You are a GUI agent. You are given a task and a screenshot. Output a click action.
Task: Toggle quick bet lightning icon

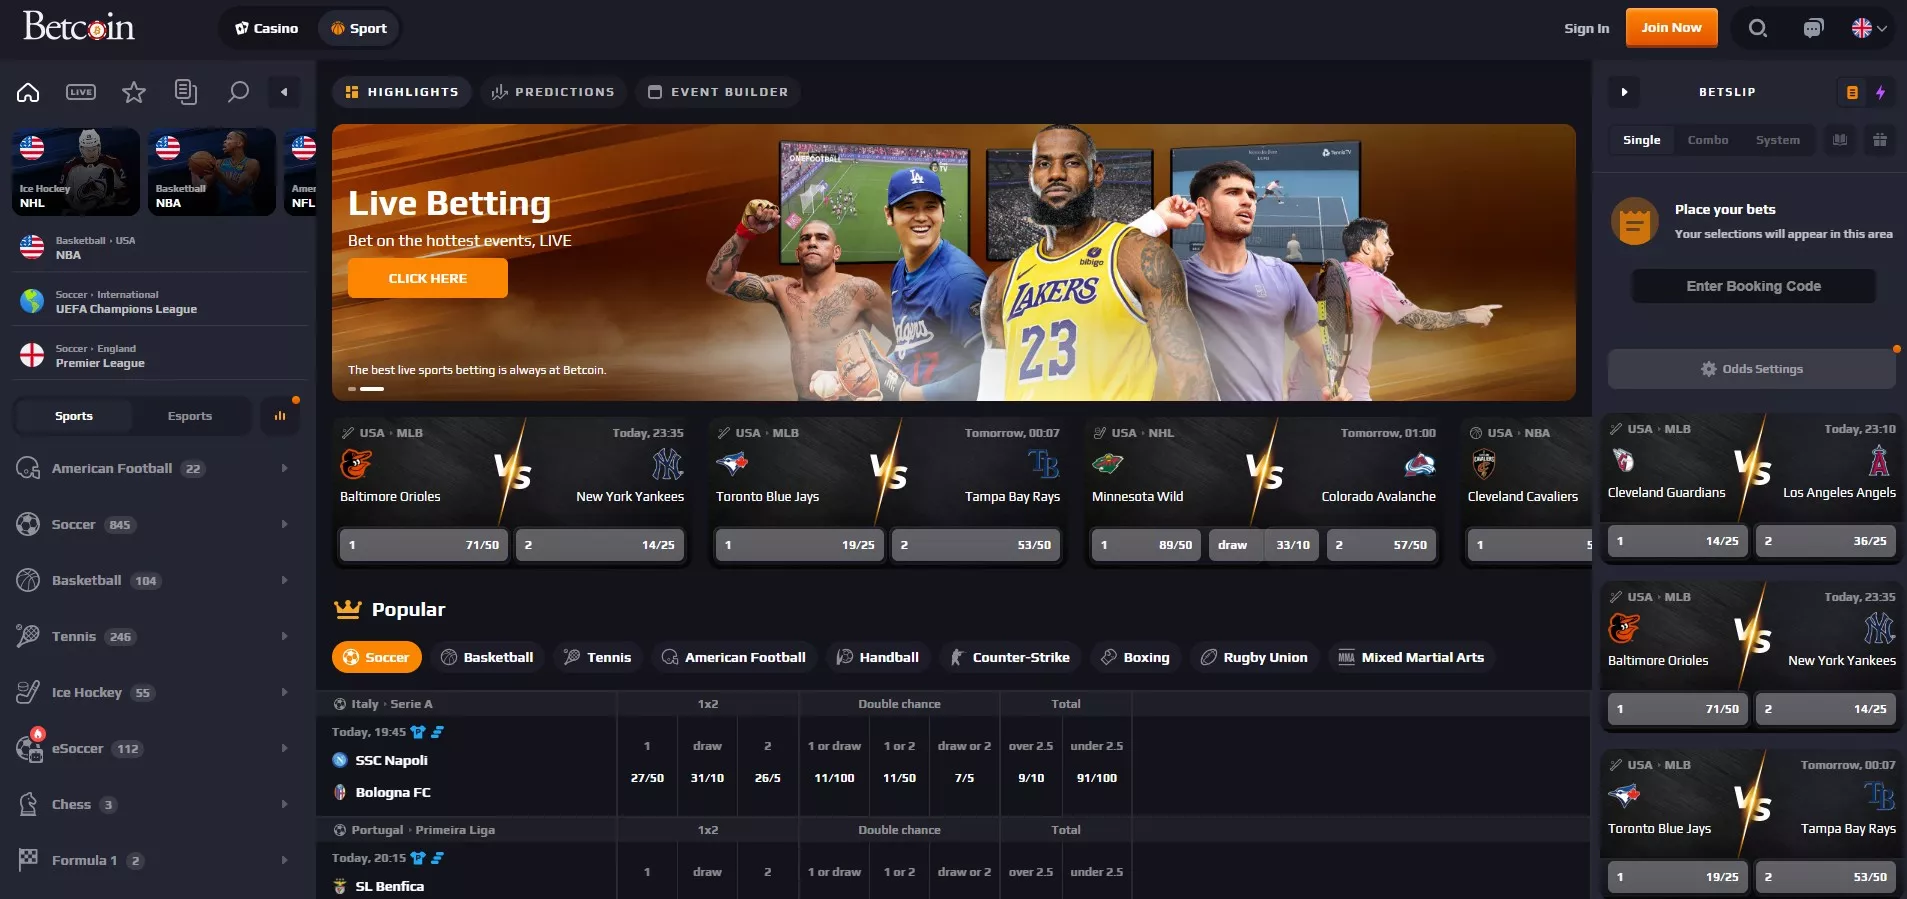1880,92
